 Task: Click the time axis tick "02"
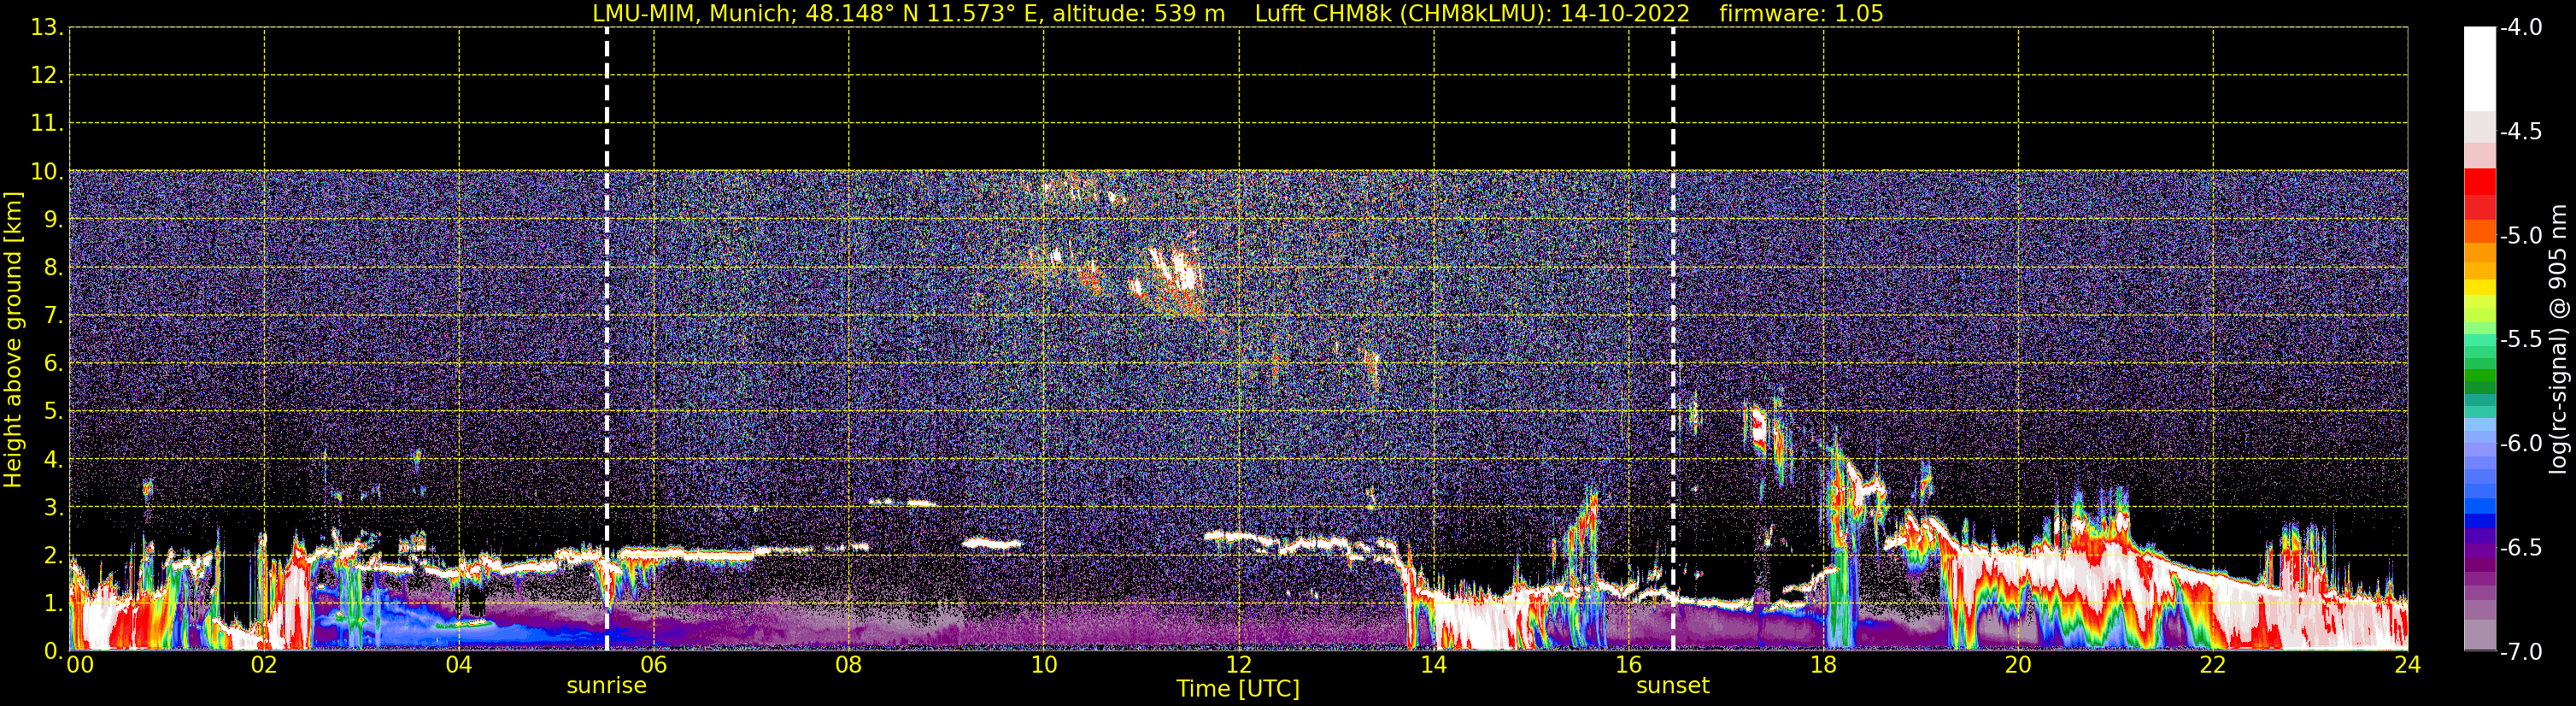[x=264, y=665]
